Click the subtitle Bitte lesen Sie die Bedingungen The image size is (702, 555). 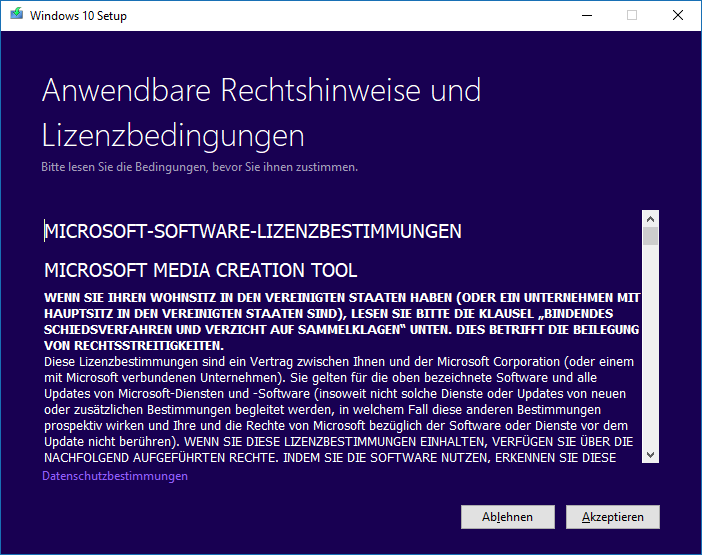[x=199, y=167]
